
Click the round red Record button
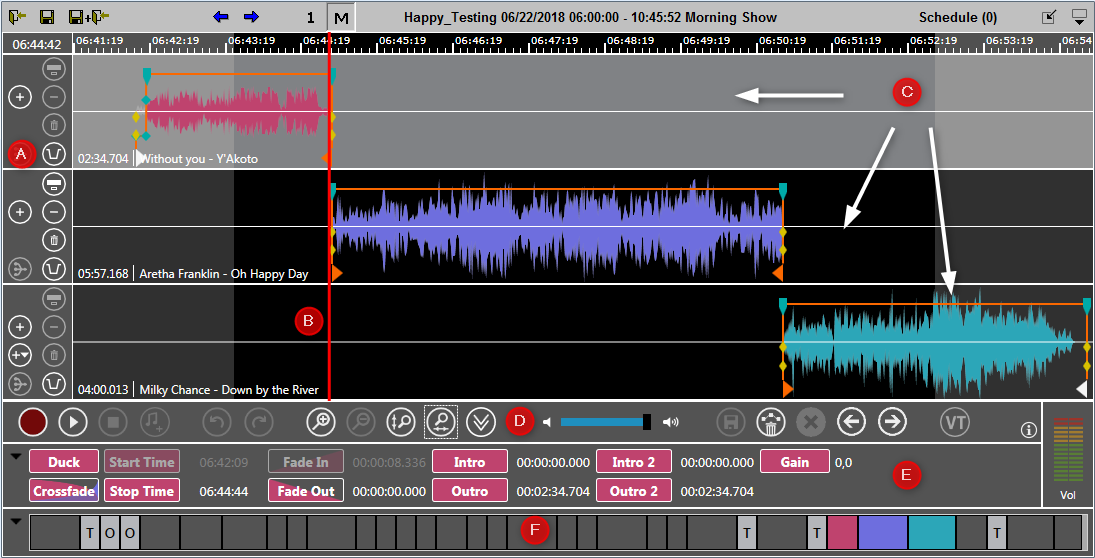[33, 422]
